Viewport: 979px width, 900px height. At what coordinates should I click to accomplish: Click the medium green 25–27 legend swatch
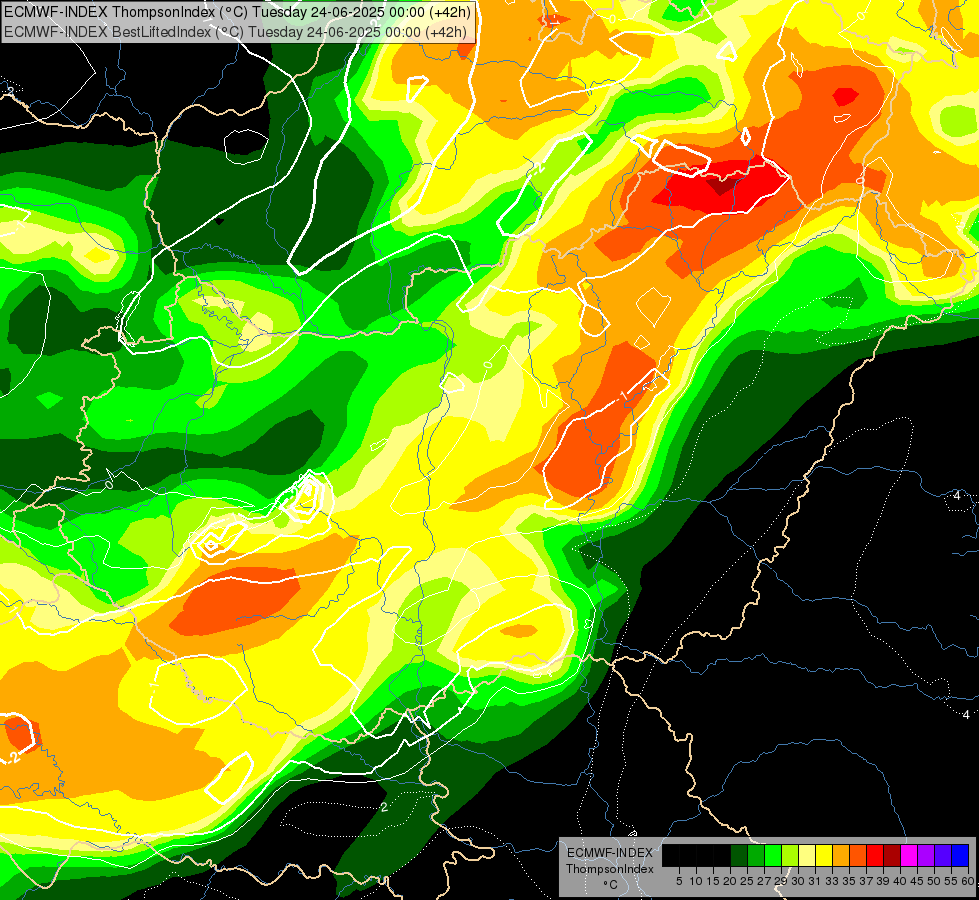point(756,855)
